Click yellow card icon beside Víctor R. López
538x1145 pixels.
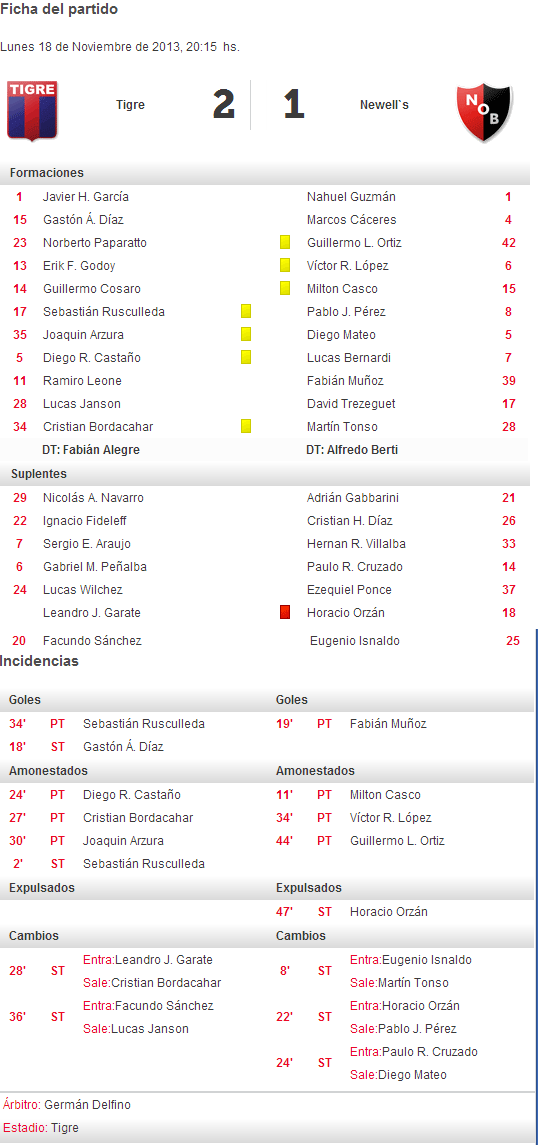[x=285, y=265]
